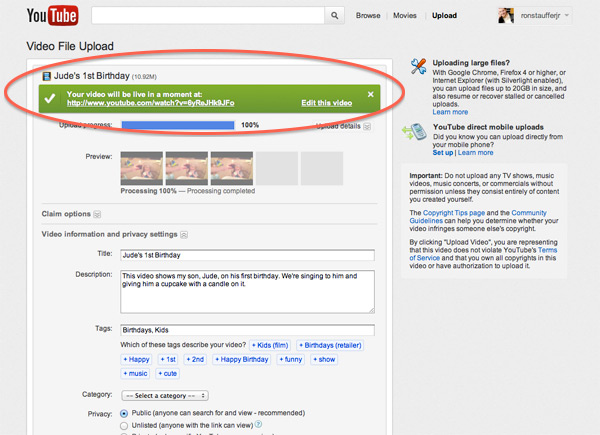600x435 pixels.
Task: Go to the Movies section
Action: coord(405,16)
